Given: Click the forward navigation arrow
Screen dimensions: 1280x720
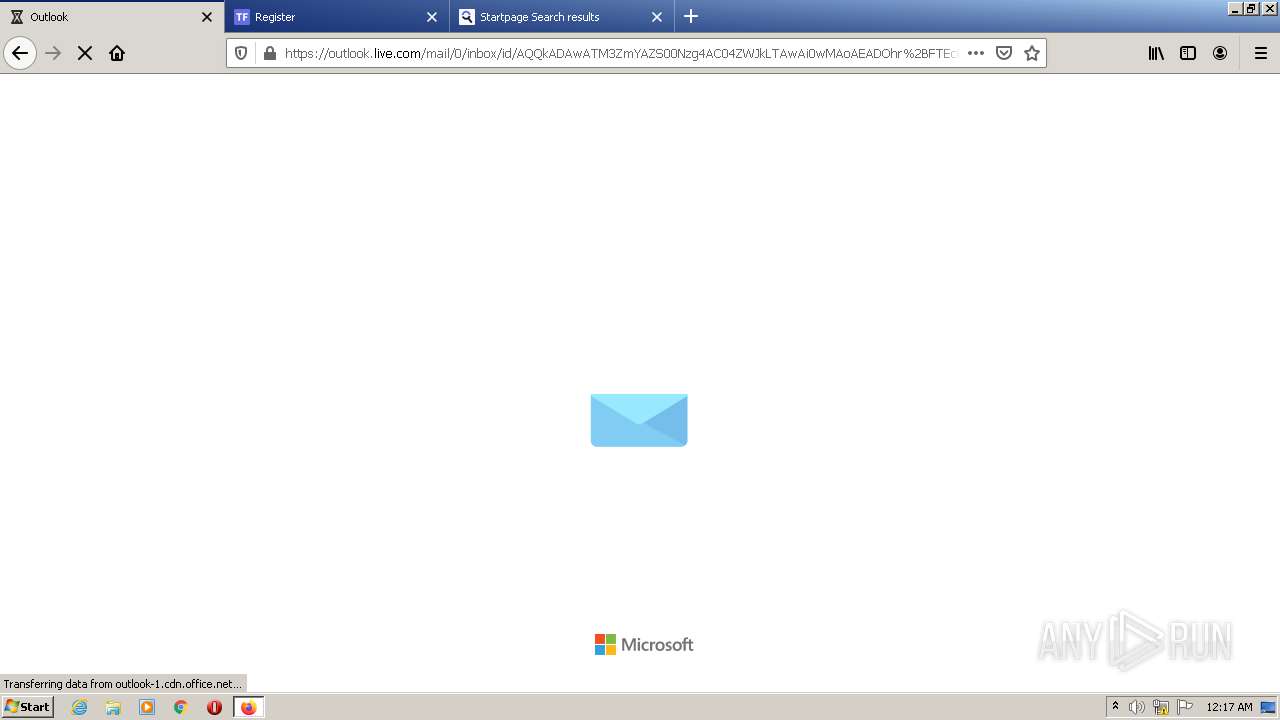Looking at the screenshot, I should pos(53,53).
